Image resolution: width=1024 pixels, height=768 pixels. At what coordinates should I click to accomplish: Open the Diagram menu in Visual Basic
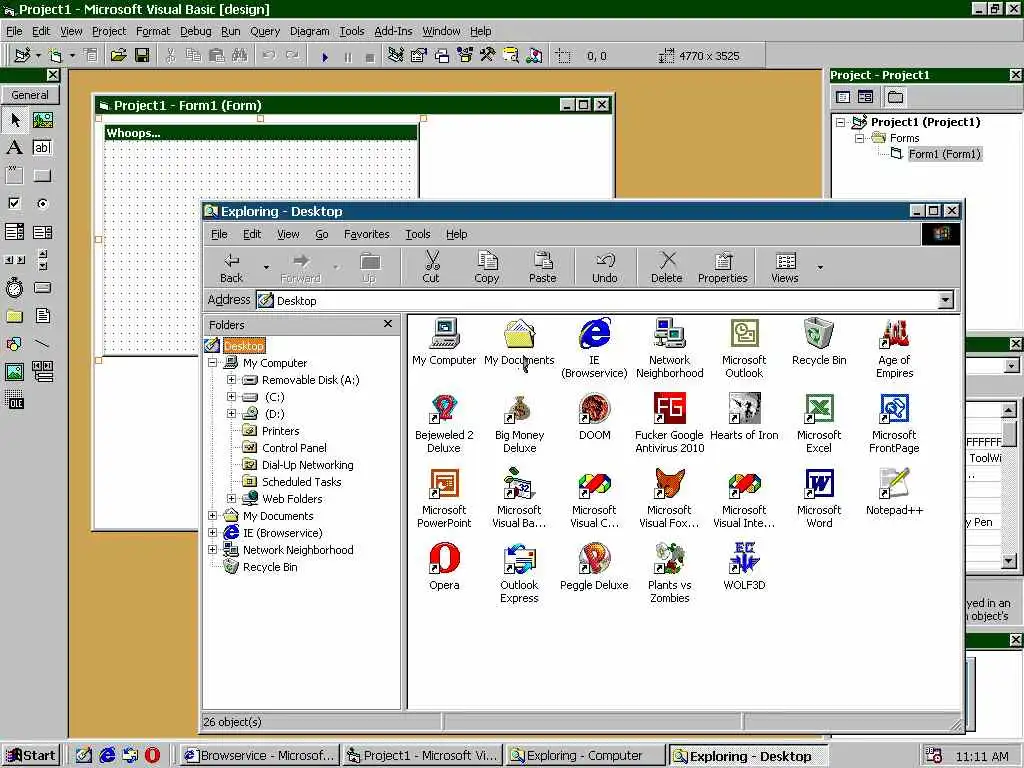tap(310, 31)
